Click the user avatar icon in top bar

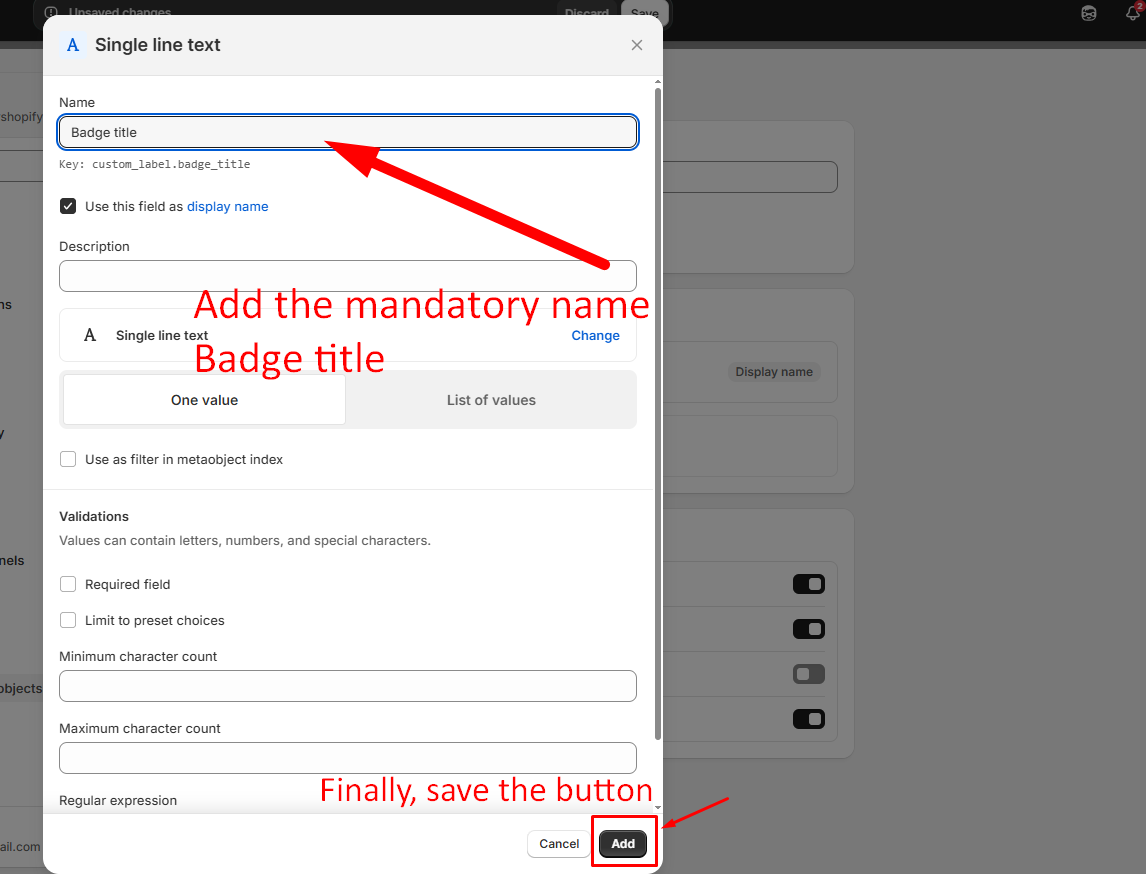tap(1089, 13)
